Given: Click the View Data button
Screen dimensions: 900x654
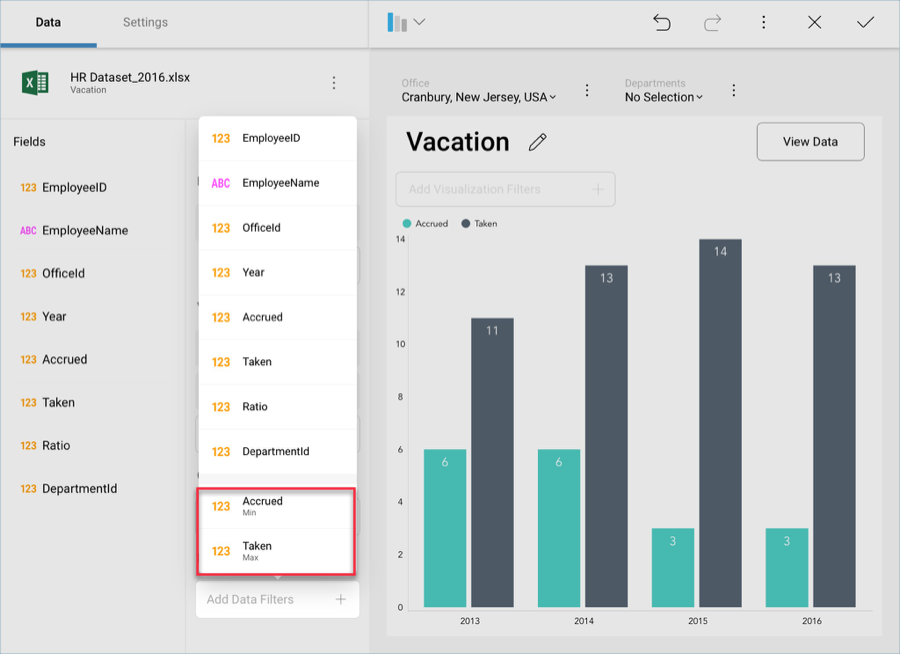Looking at the screenshot, I should 810,142.
